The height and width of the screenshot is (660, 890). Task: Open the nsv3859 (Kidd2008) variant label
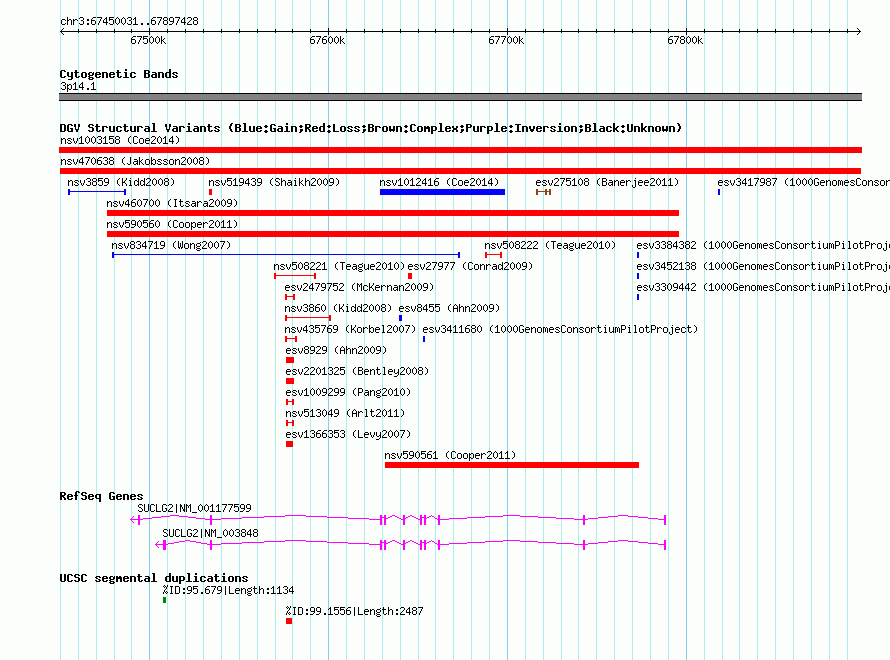coord(121,182)
